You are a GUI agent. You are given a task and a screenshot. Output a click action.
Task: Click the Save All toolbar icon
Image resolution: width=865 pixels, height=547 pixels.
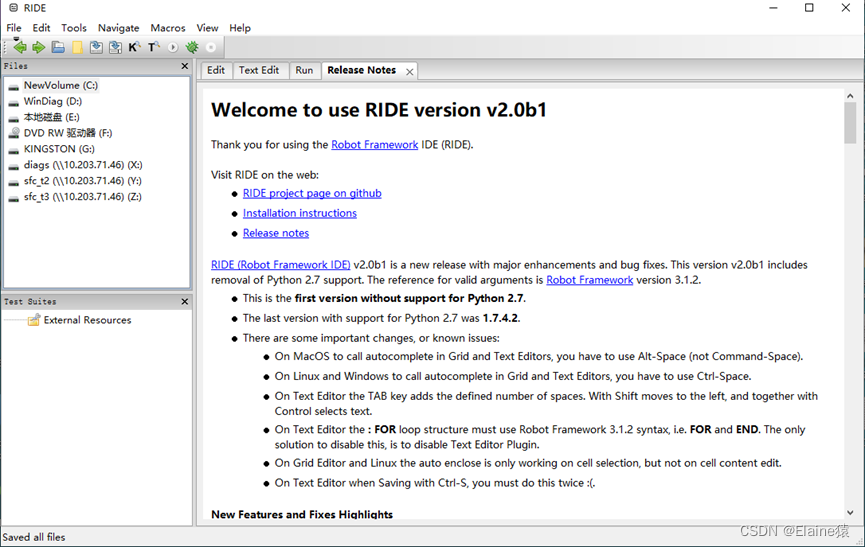[x=115, y=47]
